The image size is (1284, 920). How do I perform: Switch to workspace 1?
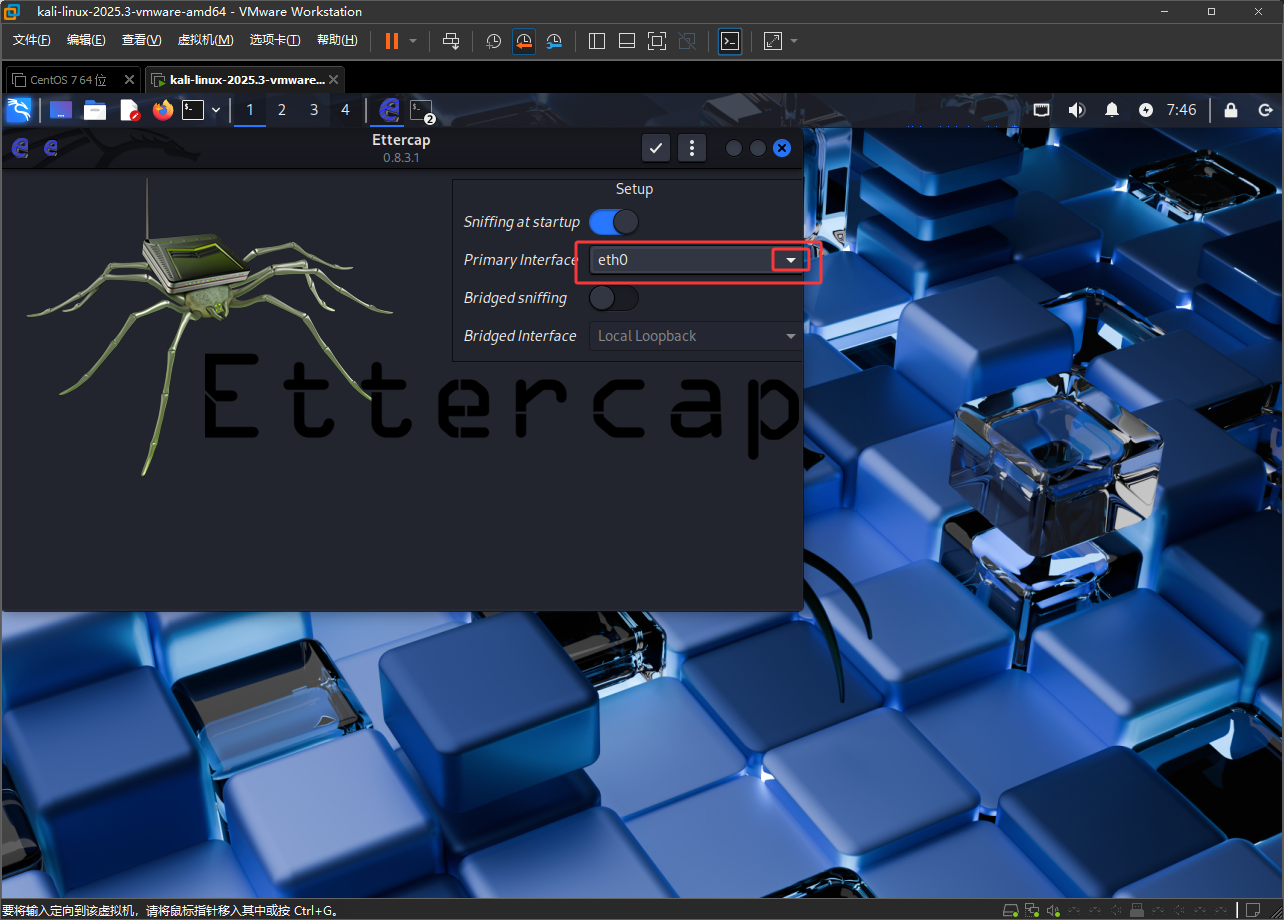point(250,110)
